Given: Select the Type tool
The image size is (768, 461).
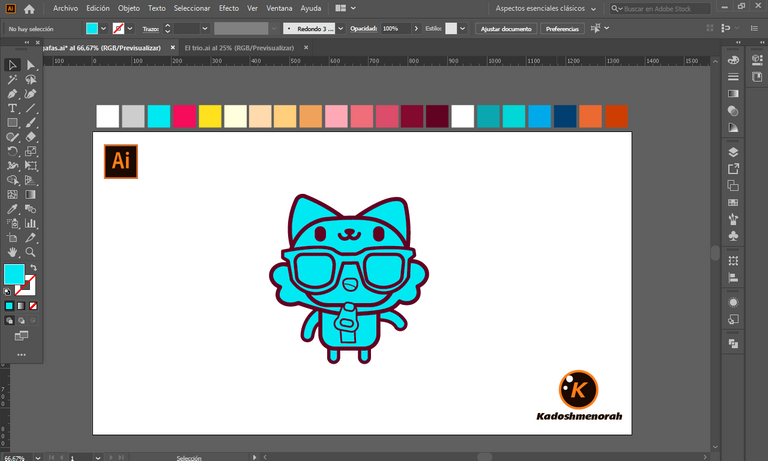Looking at the screenshot, I should [x=12, y=108].
